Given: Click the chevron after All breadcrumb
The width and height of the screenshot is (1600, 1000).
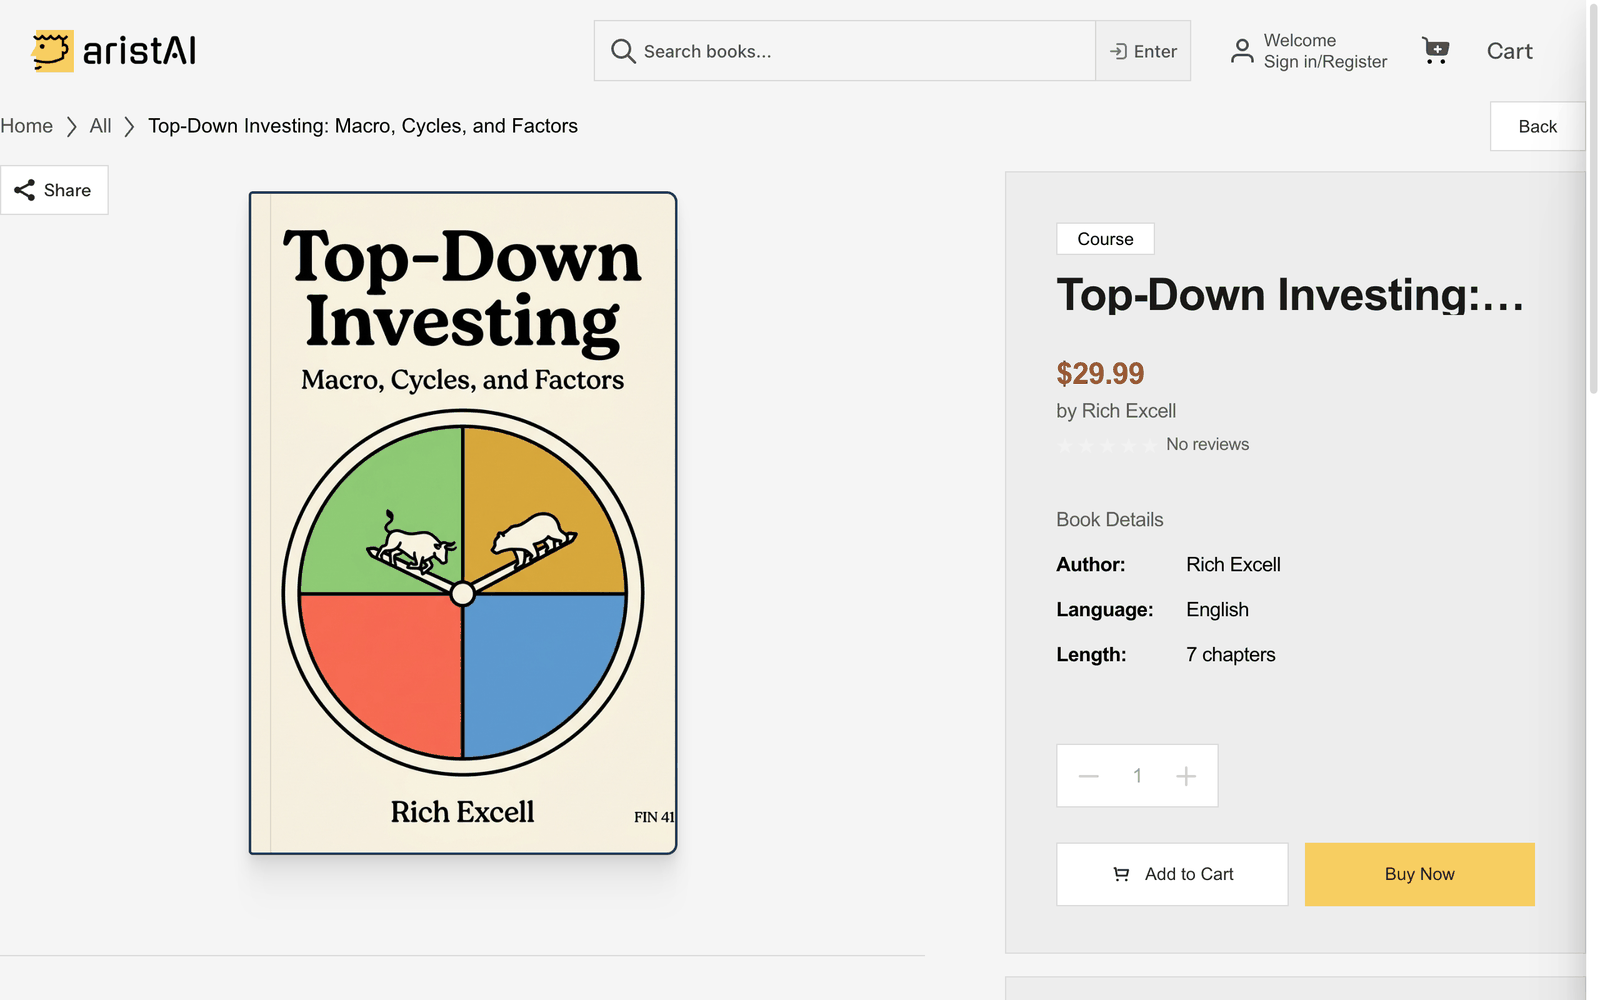Looking at the screenshot, I should click(129, 127).
